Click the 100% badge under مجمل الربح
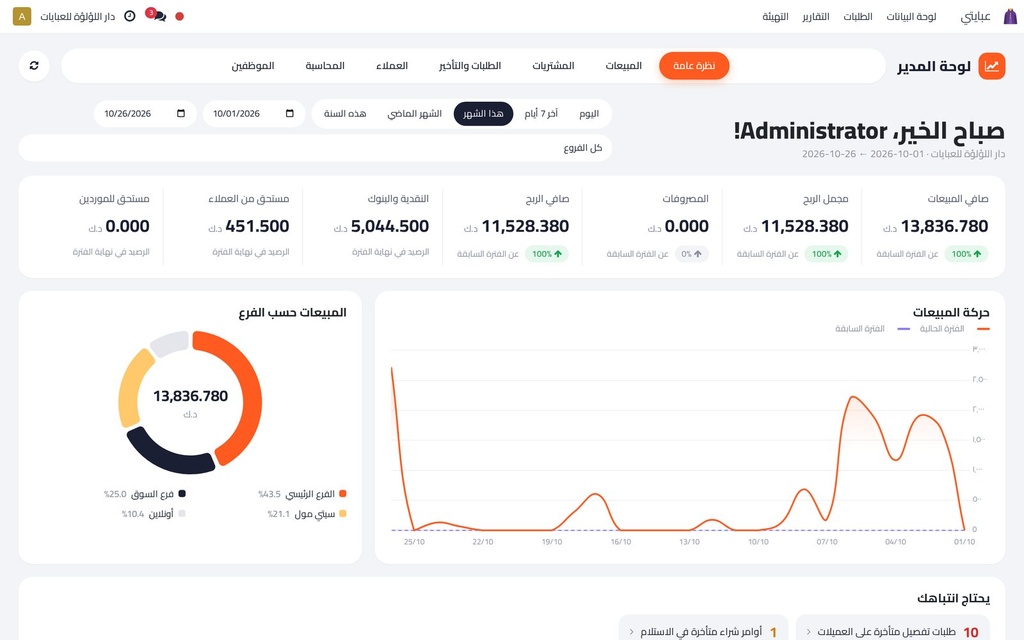 pos(826,254)
